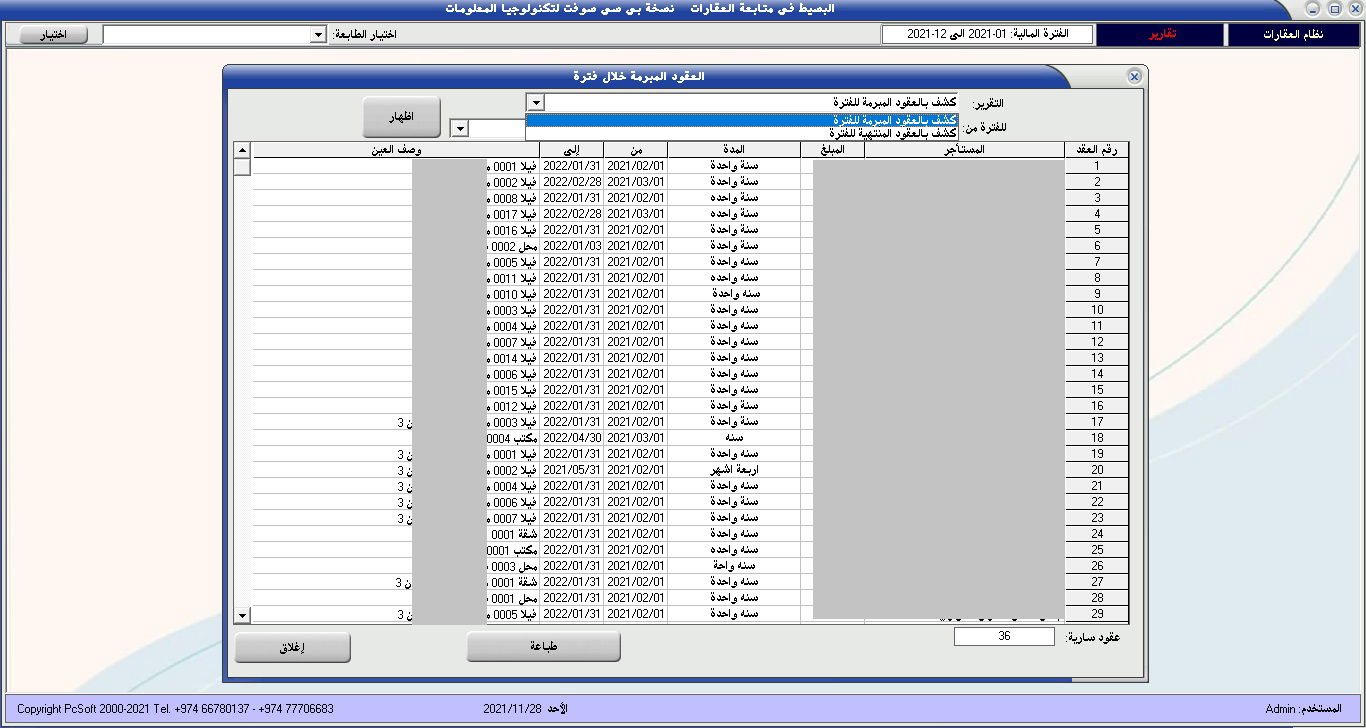Click the اختيار button beside printer list
Image resolution: width=1366 pixels, height=728 pixels.
(52, 35)
